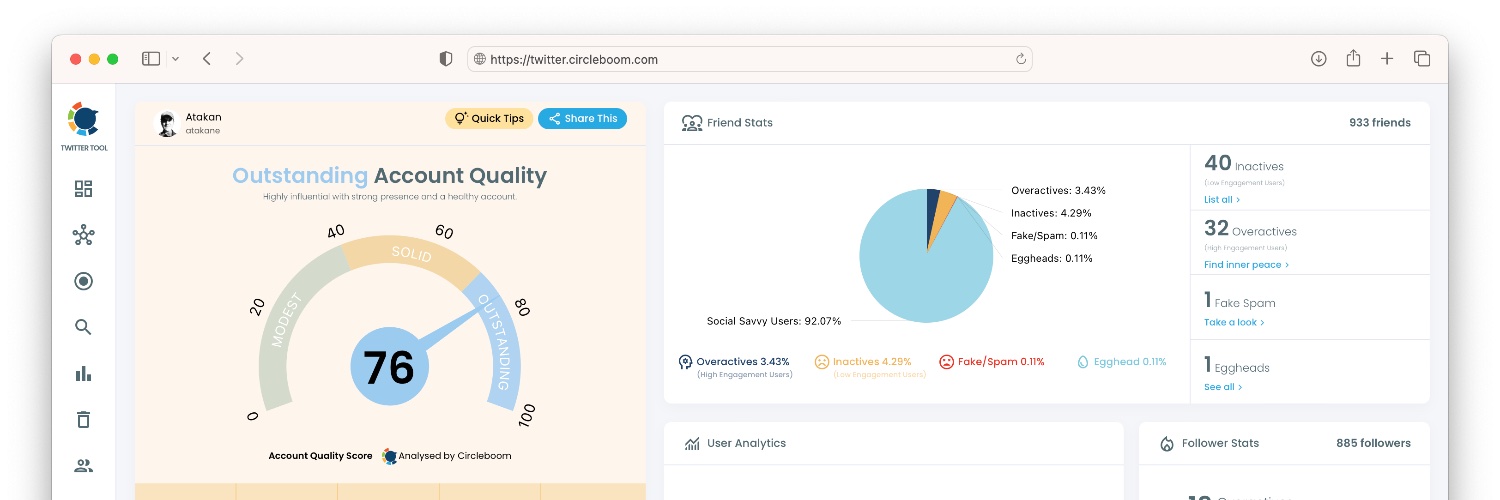Open the privacy shield icon
Screen dimensions: 1500x500
tap(446, 59)
